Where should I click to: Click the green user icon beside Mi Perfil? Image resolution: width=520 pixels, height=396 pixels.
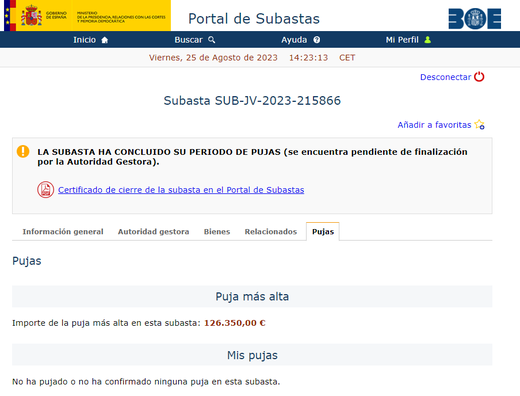pos(428,40)
